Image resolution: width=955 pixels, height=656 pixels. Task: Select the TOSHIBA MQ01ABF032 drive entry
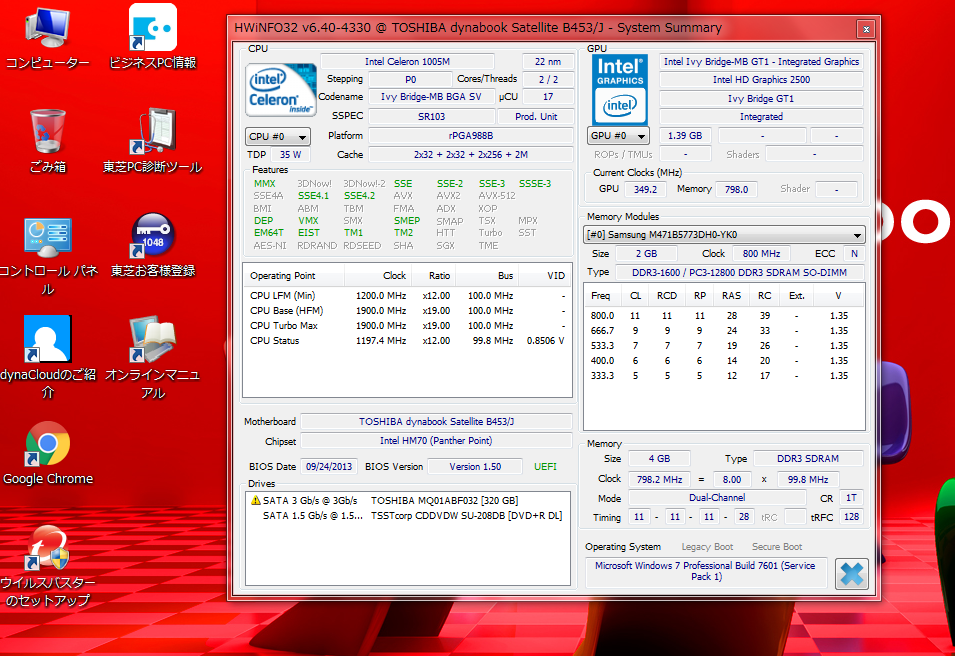[x=407, y=501]
